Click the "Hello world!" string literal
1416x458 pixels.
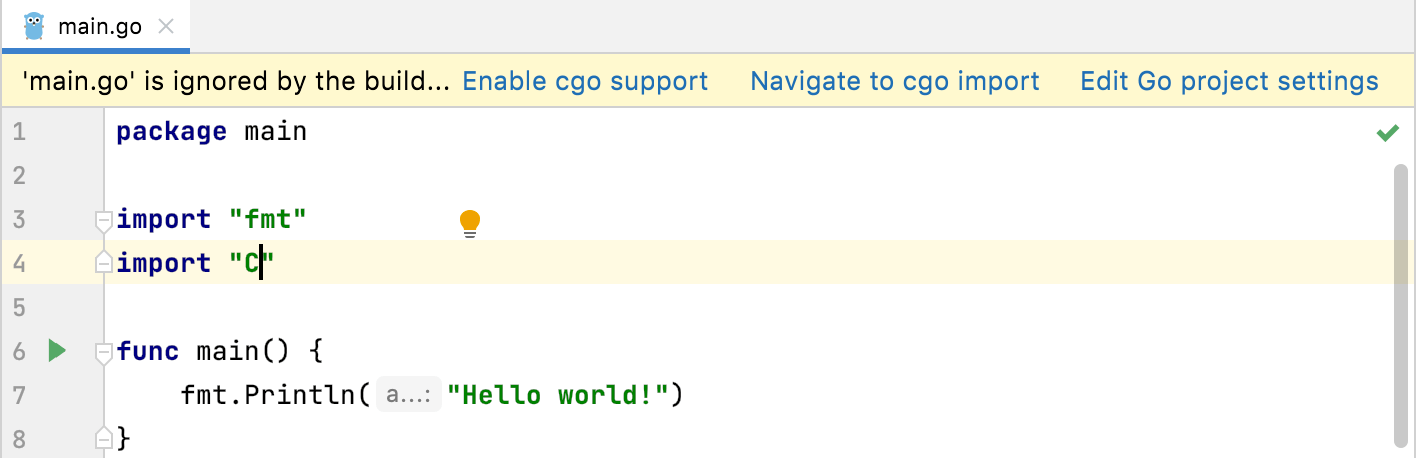click(556, 395)
